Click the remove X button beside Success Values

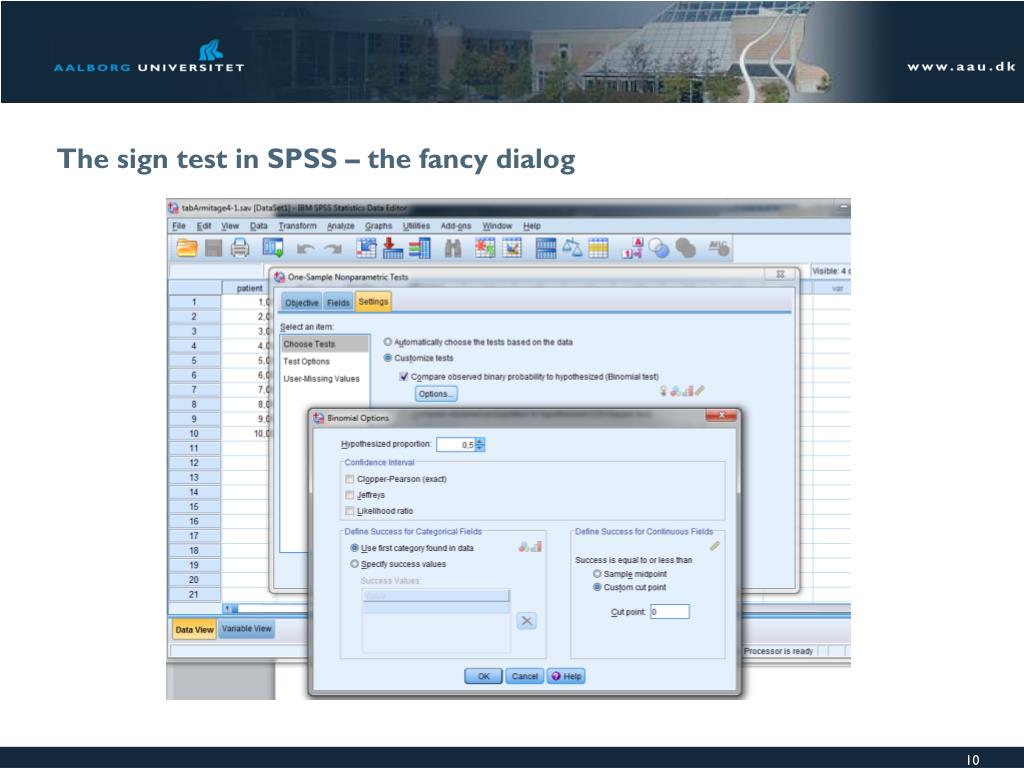pos(526,620)
